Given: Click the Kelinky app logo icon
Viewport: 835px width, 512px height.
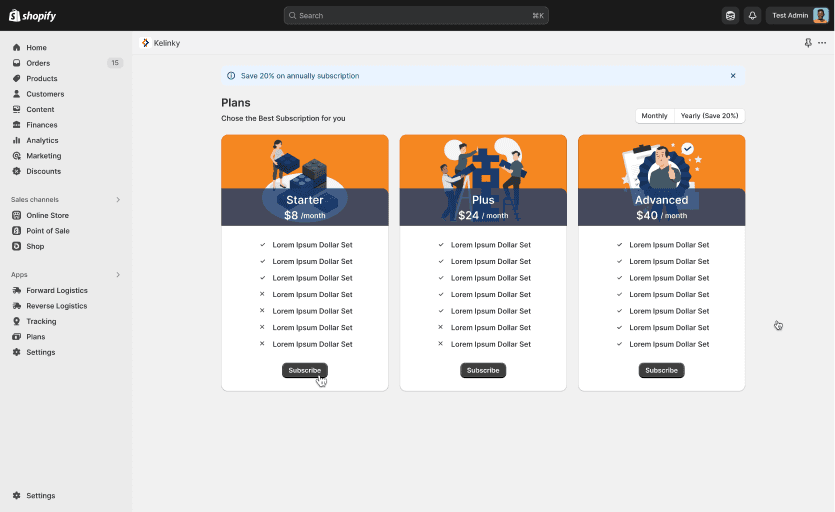Looking at the screenshot, I should [146, 43].
